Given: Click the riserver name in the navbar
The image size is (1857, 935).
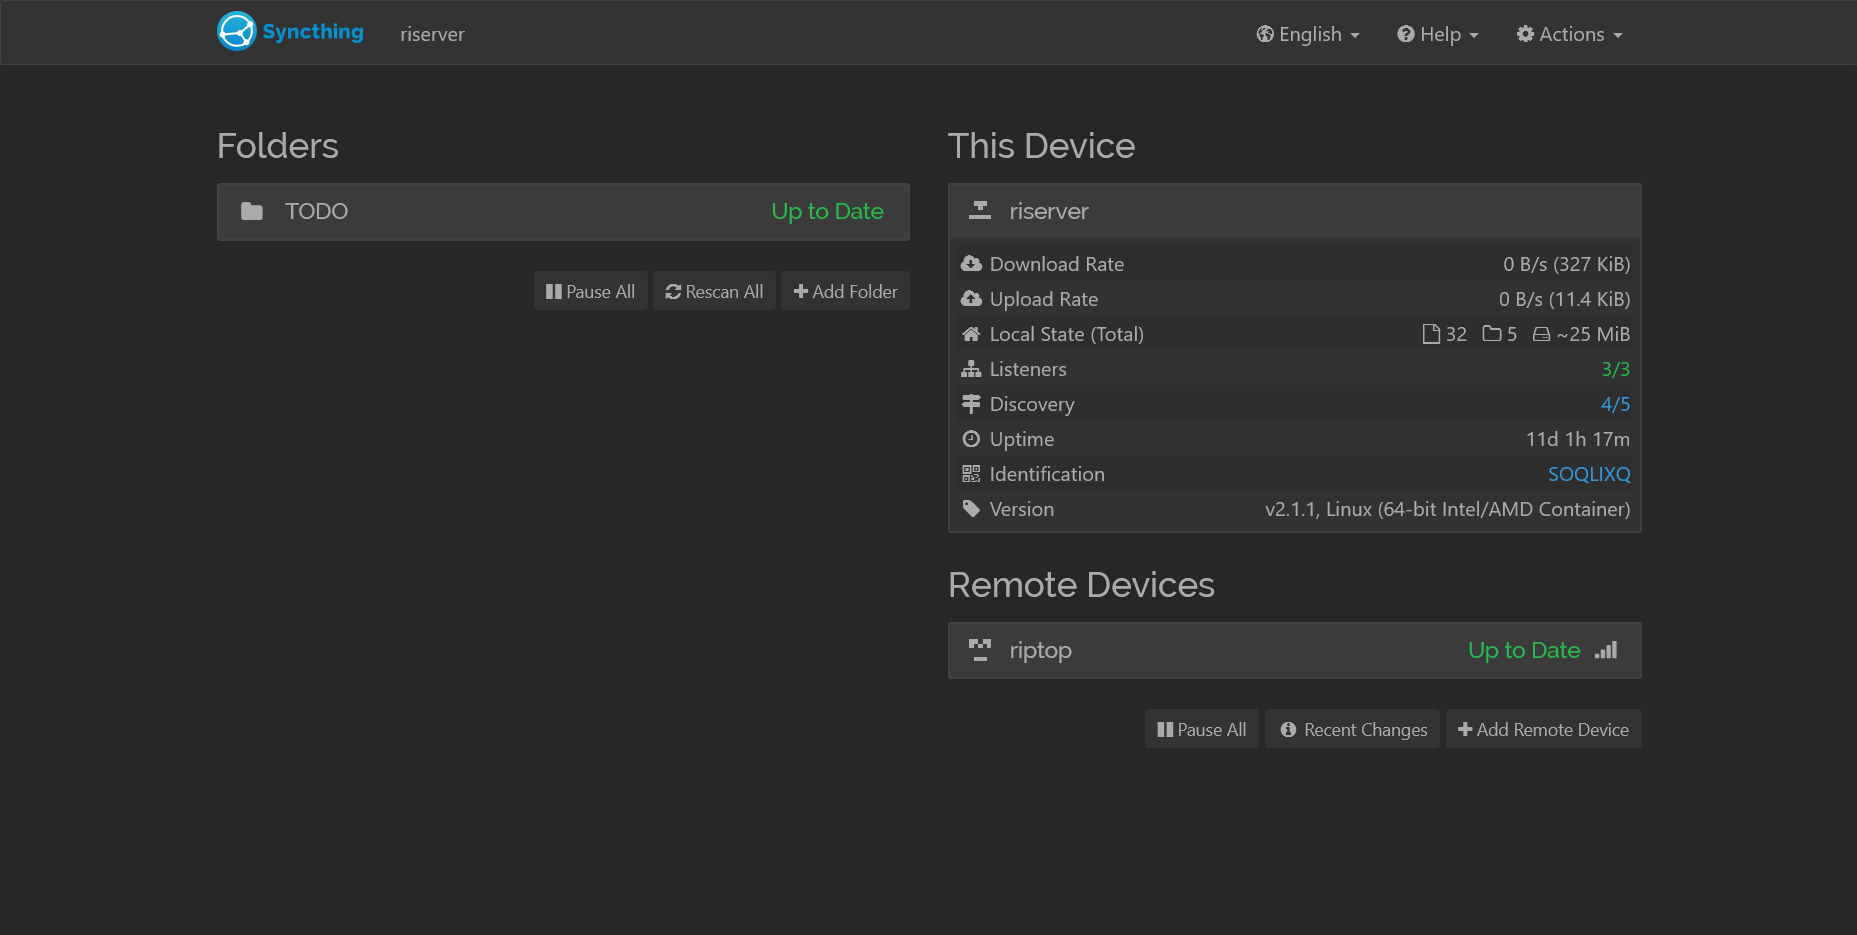Looking at the screenshot, I should [x=432, y=34].
